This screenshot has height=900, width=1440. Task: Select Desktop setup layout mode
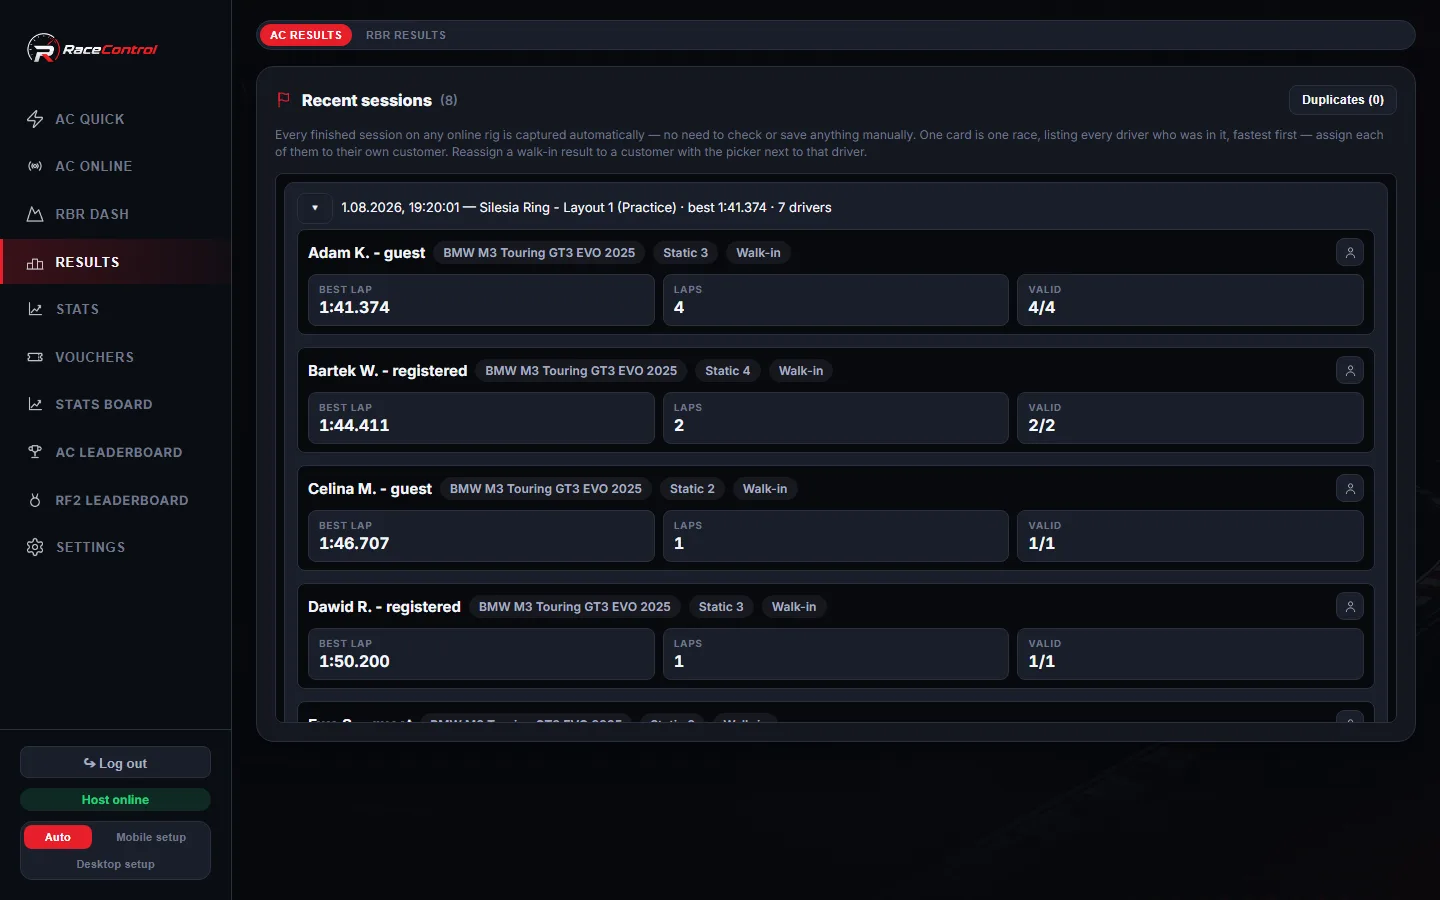(x=115, y=864)
